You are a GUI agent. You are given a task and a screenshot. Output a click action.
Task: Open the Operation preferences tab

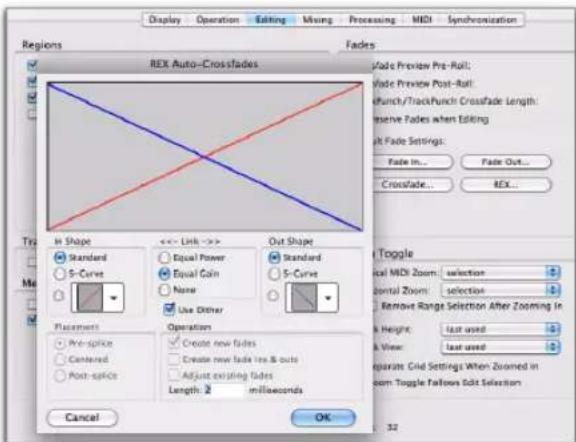(217, 20)
